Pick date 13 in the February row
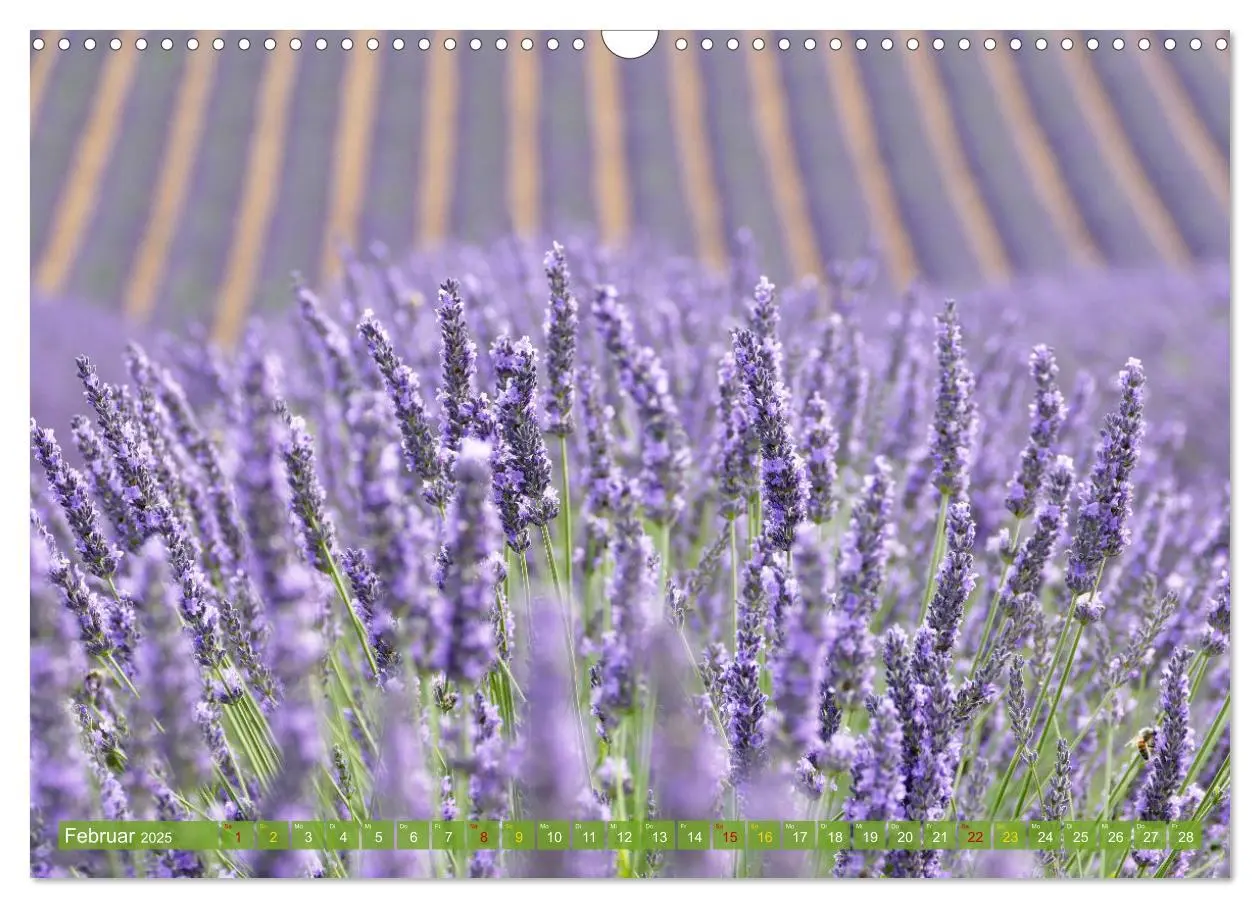1260x908 pixels. 658,836
